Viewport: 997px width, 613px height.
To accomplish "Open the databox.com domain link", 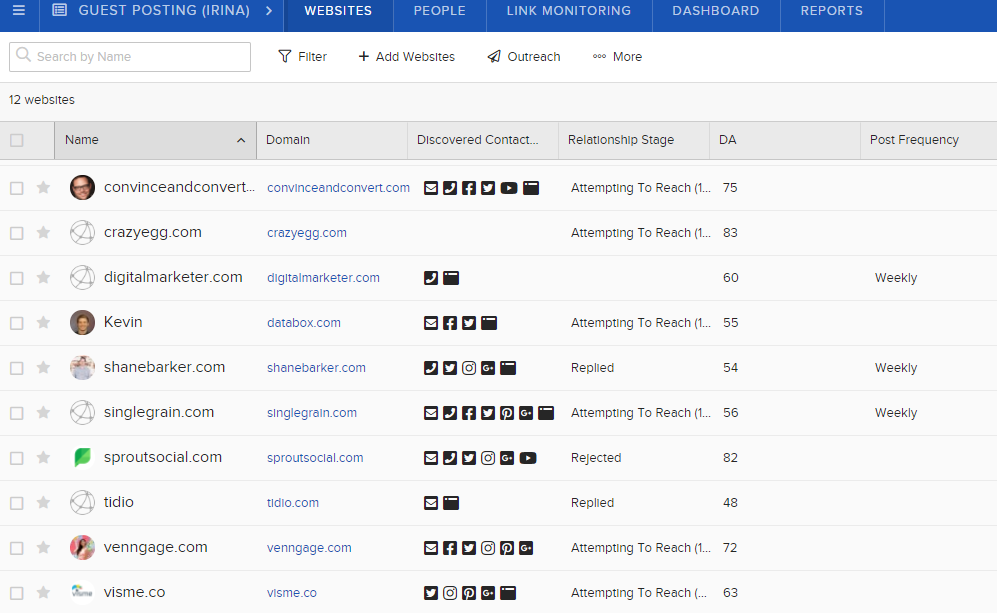I will (304, 323).
